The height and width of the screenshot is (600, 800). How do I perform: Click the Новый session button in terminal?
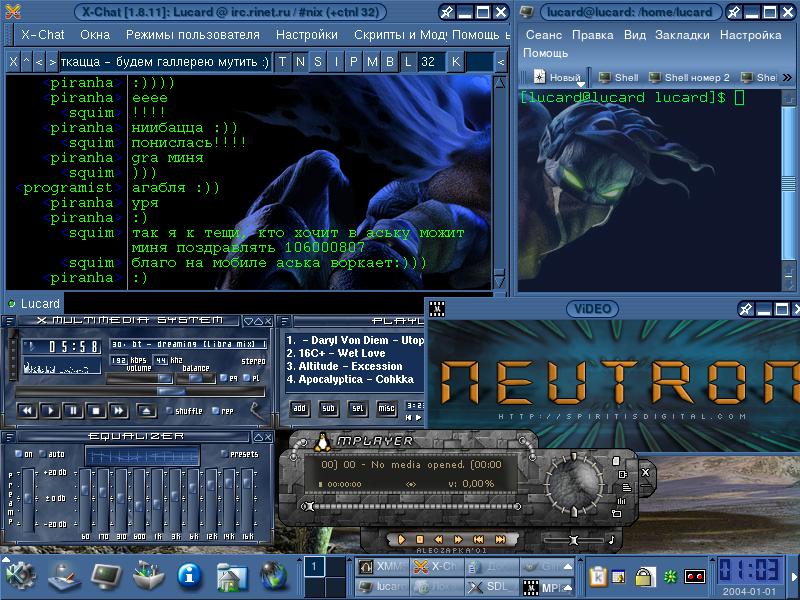[556, 77]
